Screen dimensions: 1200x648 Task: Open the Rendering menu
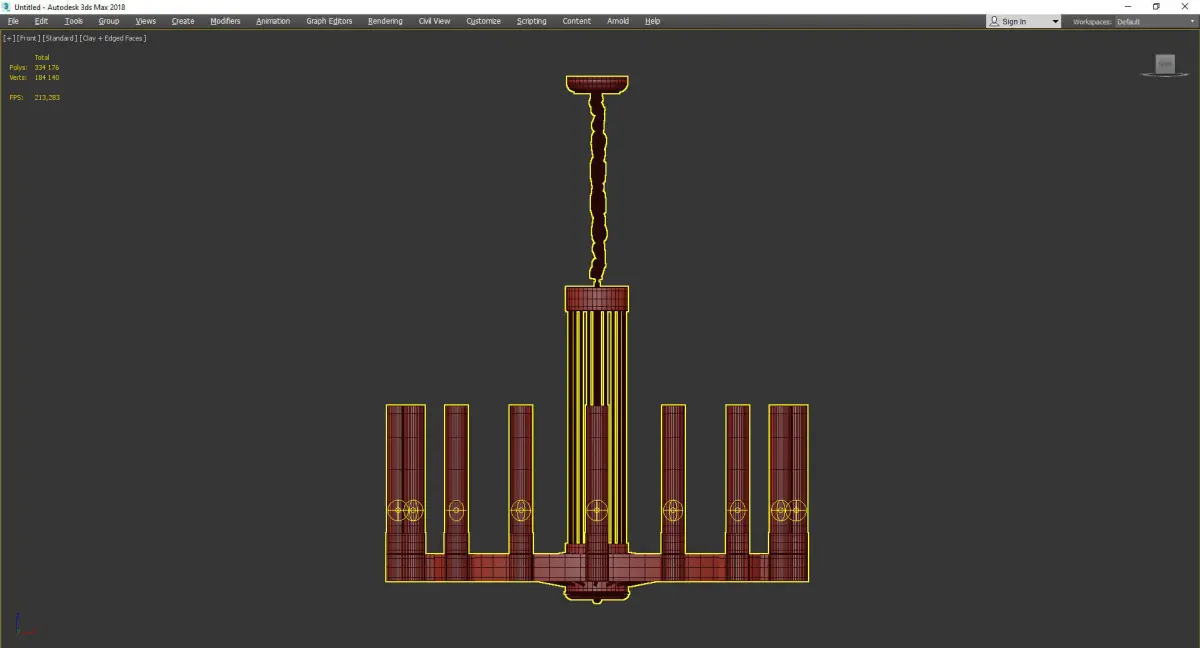[x=385, y=21]
